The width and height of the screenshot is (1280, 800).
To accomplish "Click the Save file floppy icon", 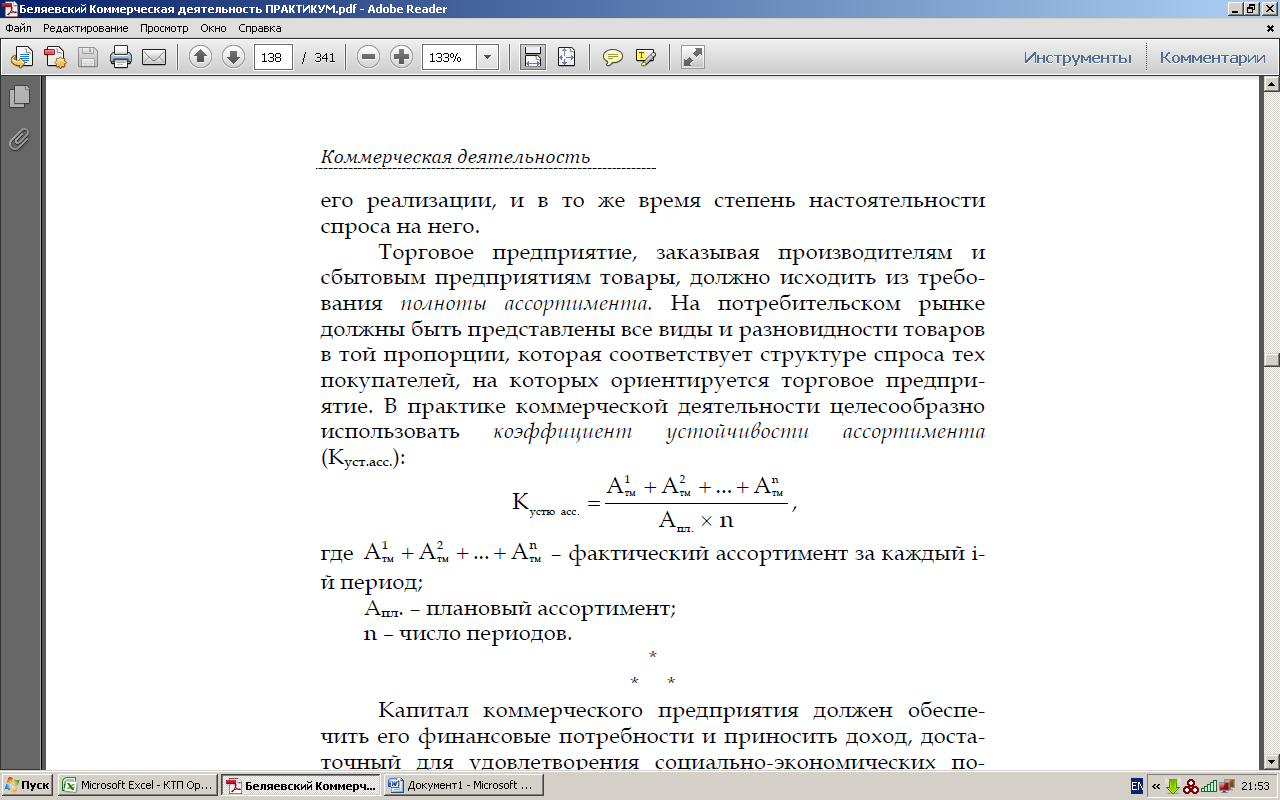I will click(88, 57).
